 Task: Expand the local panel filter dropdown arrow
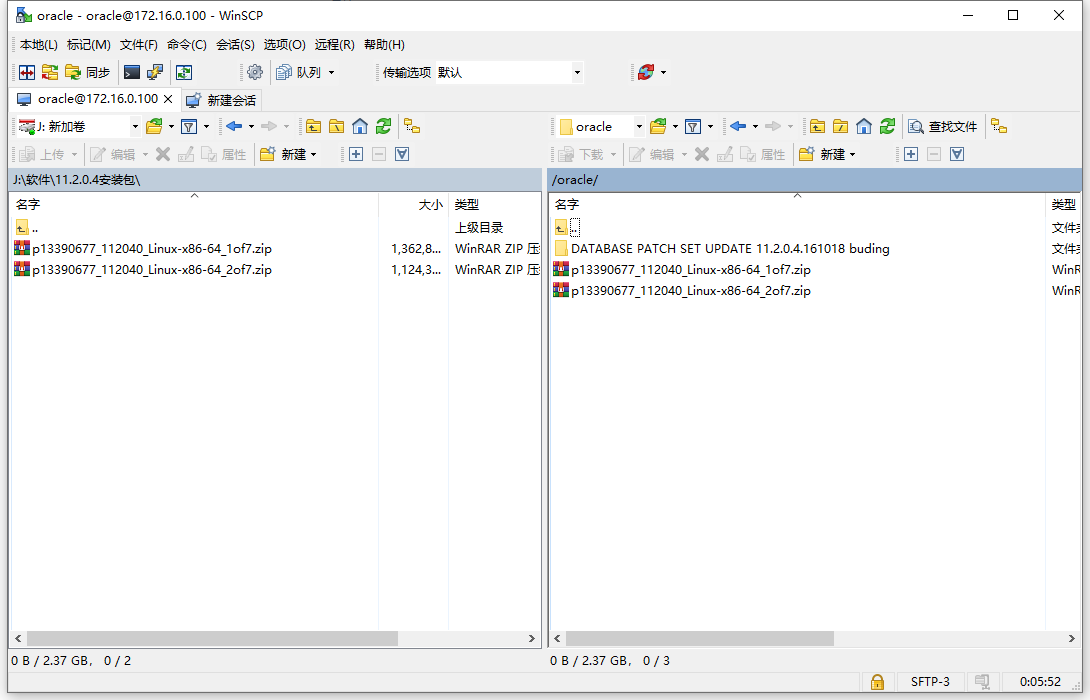click(206, 127)
